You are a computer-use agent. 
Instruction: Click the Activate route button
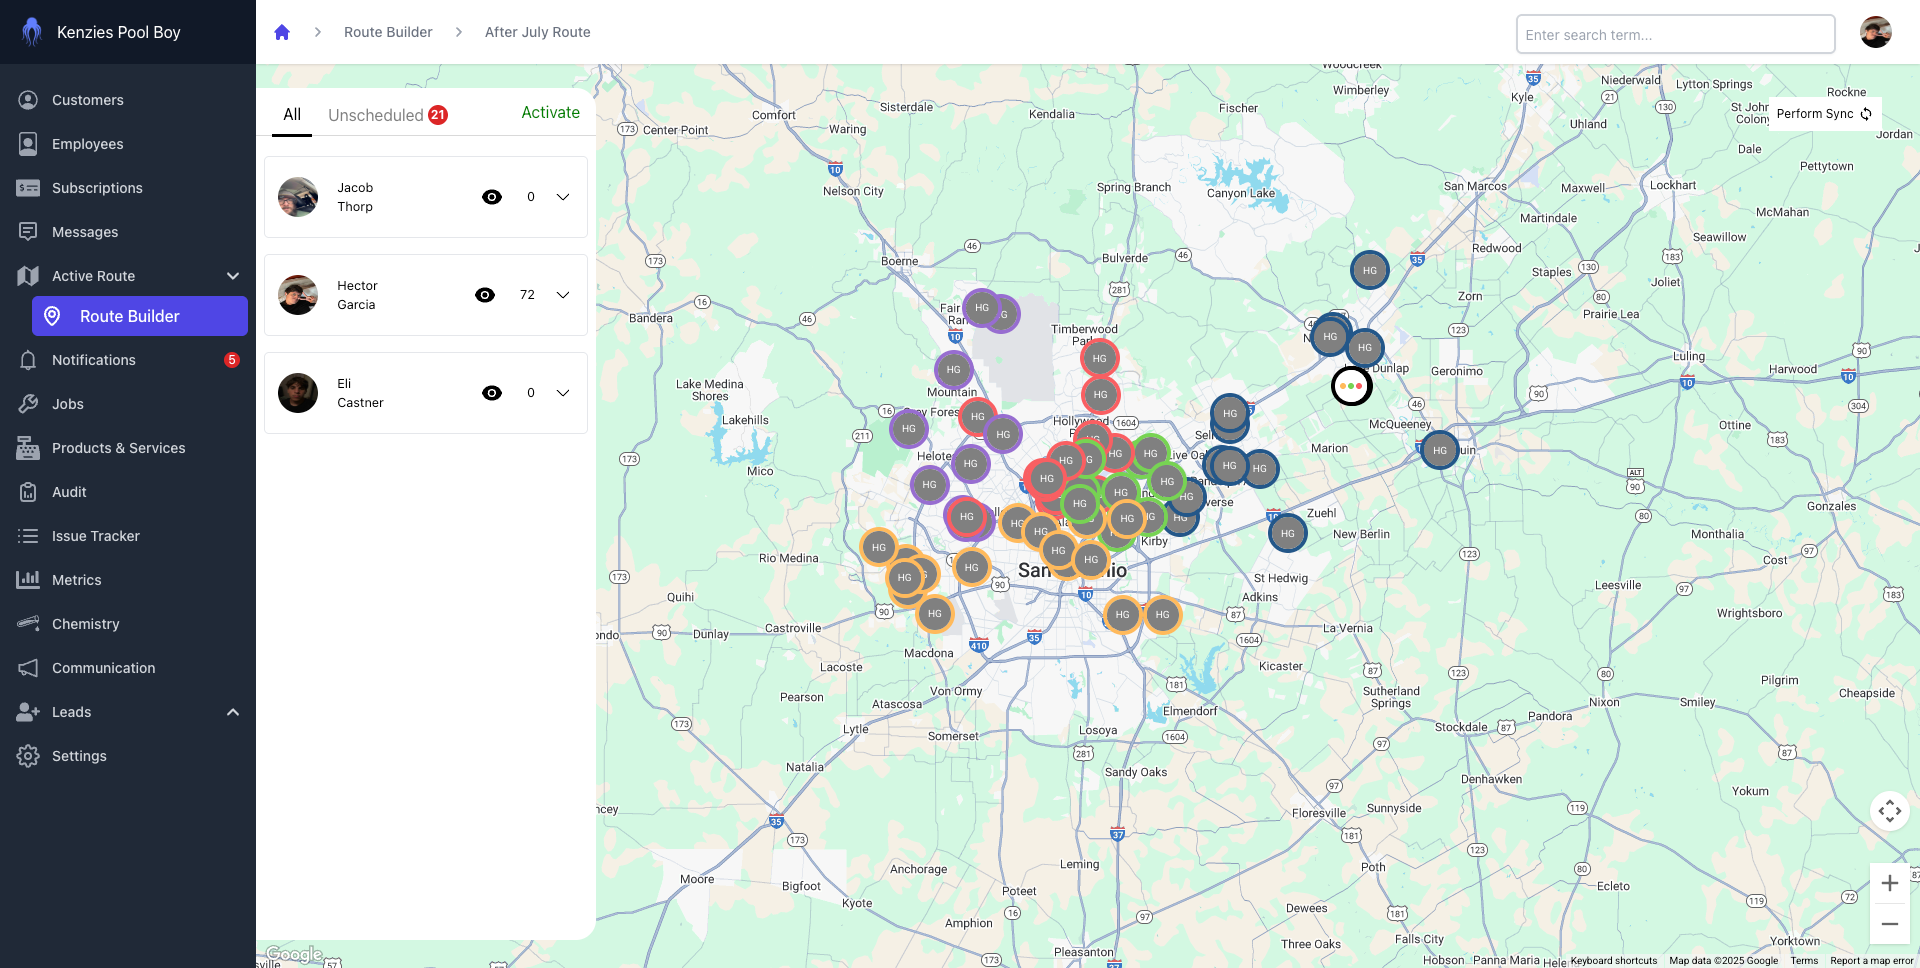click(x=550, y=113)
